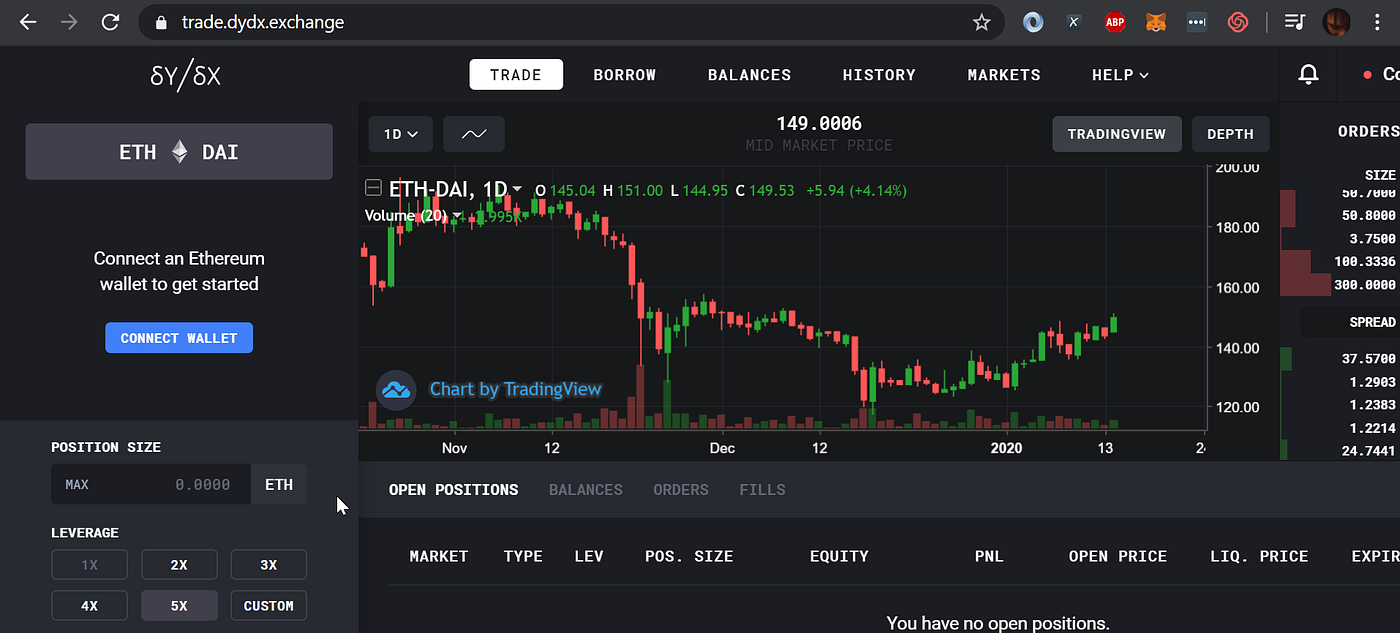Select the OPEN POSITIONS tab
Image resolution: width=1400 pixels, height=633 pixels.
click(x=454, y=490)
